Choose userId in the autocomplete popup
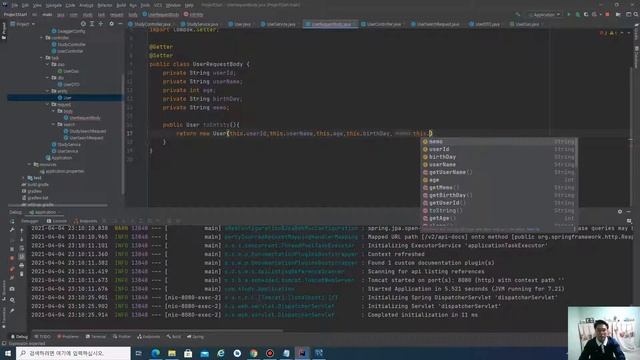Viewport: 640px width, 360px height. pyautogui.click(x=500, y=149)
